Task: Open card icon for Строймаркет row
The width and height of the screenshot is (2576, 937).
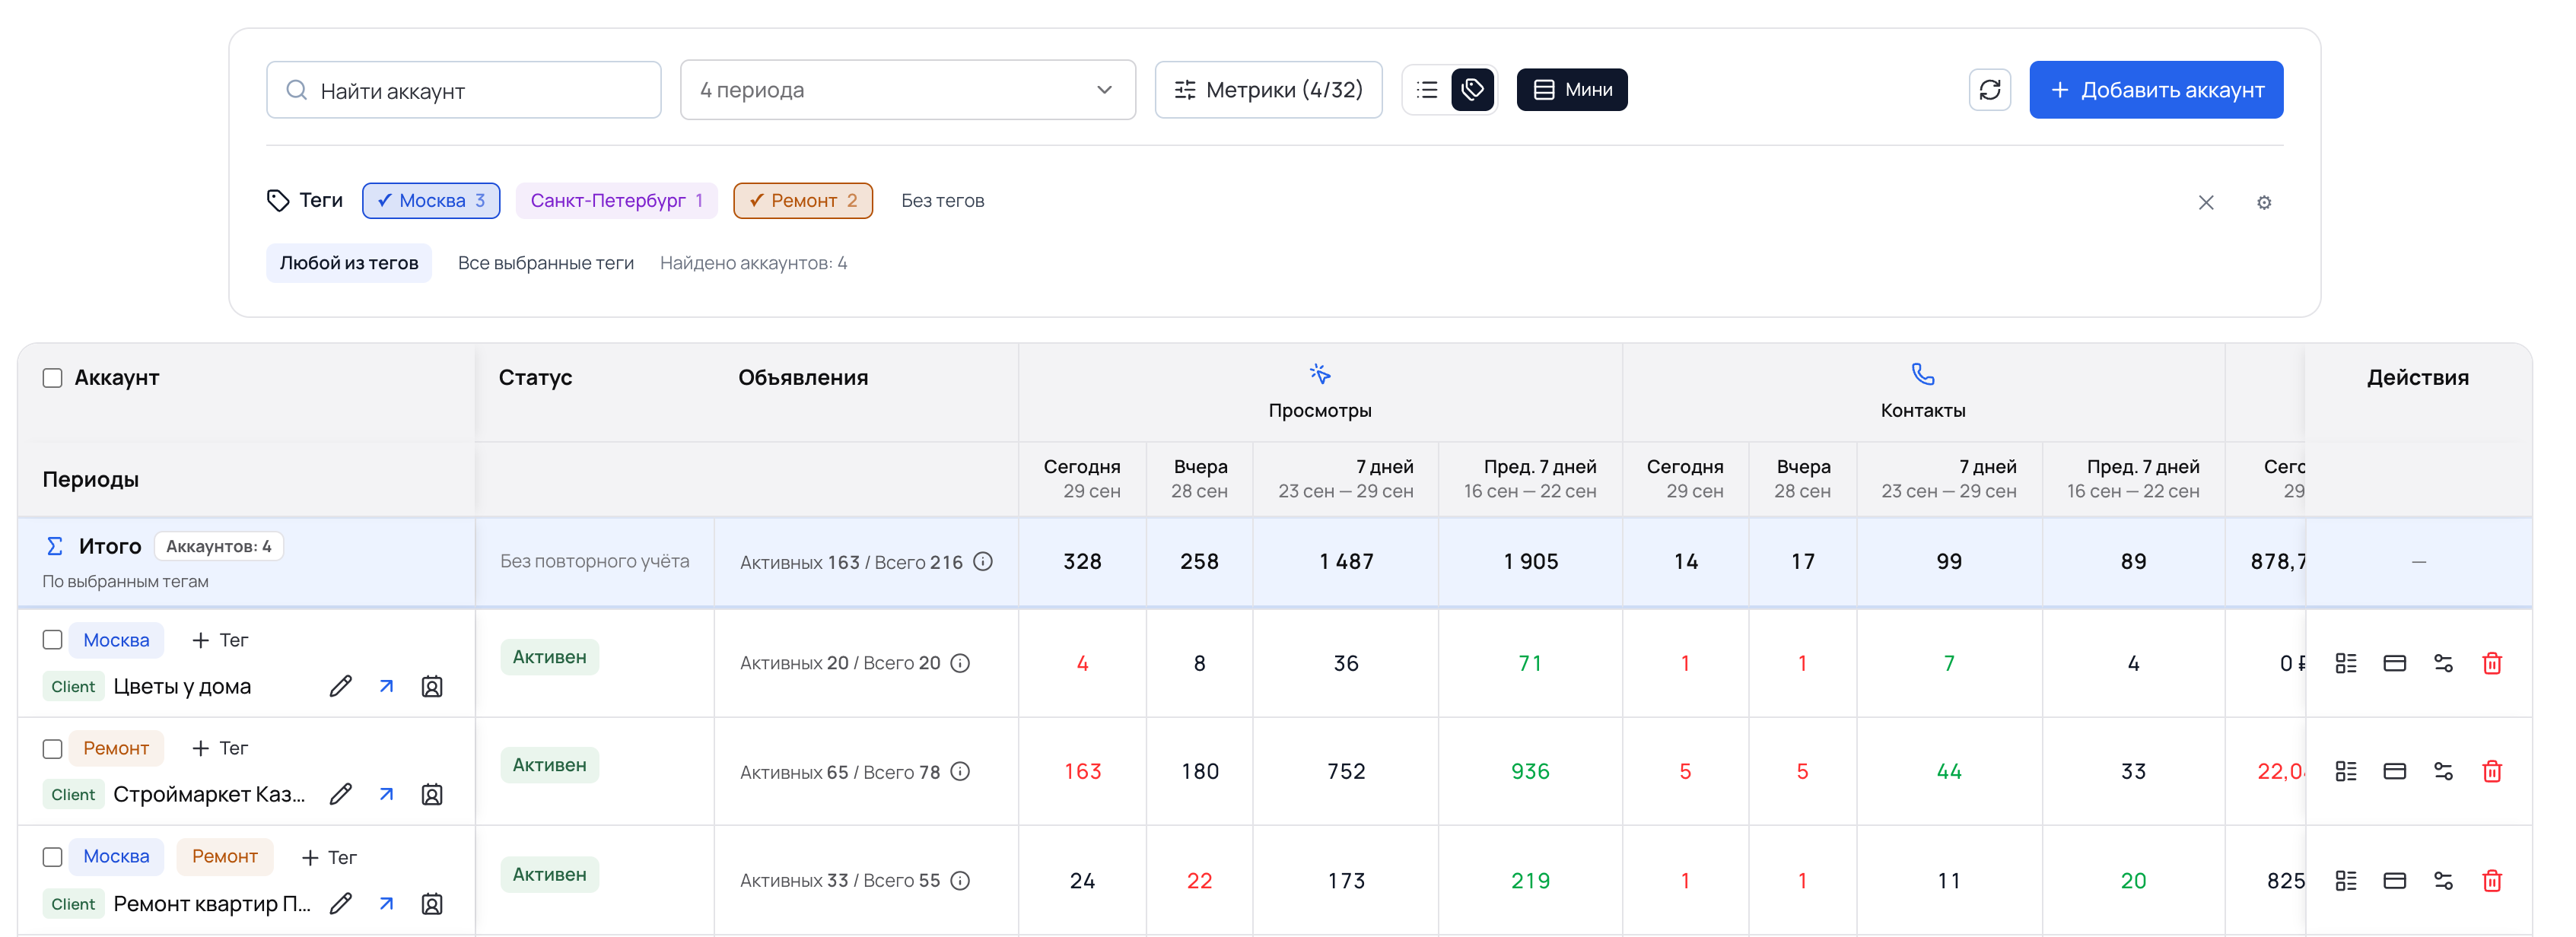Action: 2394,771
